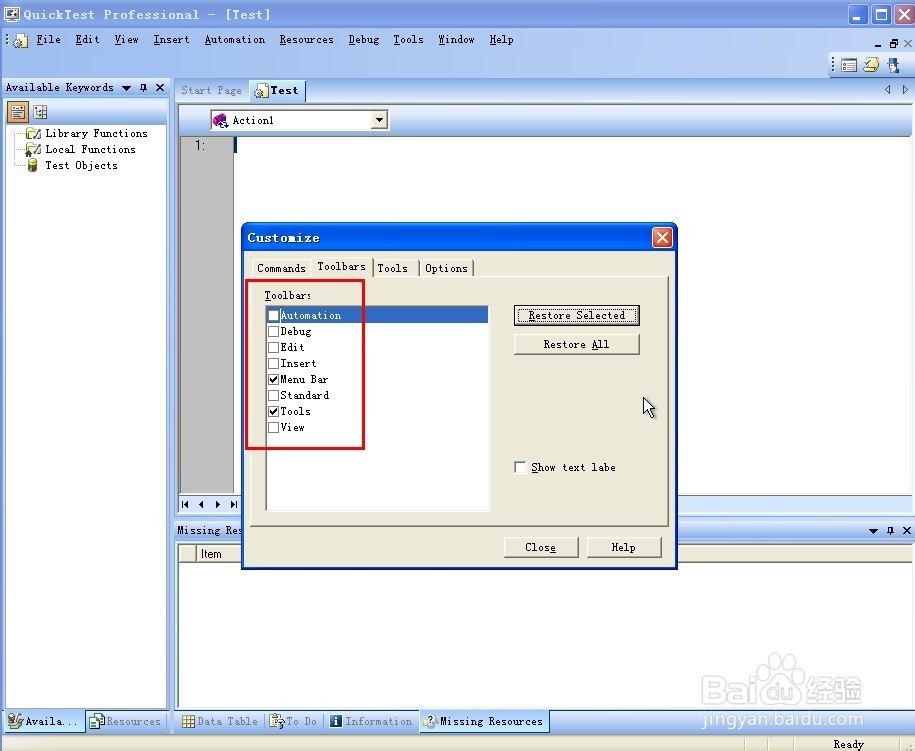Open the Data Table bottom tab
This screenshot has width=915, height=751.
click(x=221, y=721)
